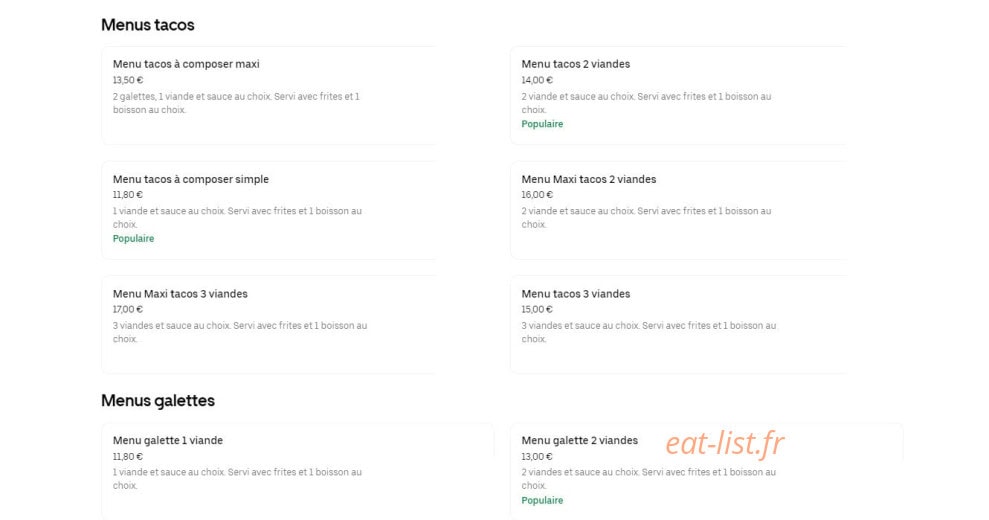This screenshot has height=520, width=989.
Task: Click the 13,50 € price label
Action: 128,80
